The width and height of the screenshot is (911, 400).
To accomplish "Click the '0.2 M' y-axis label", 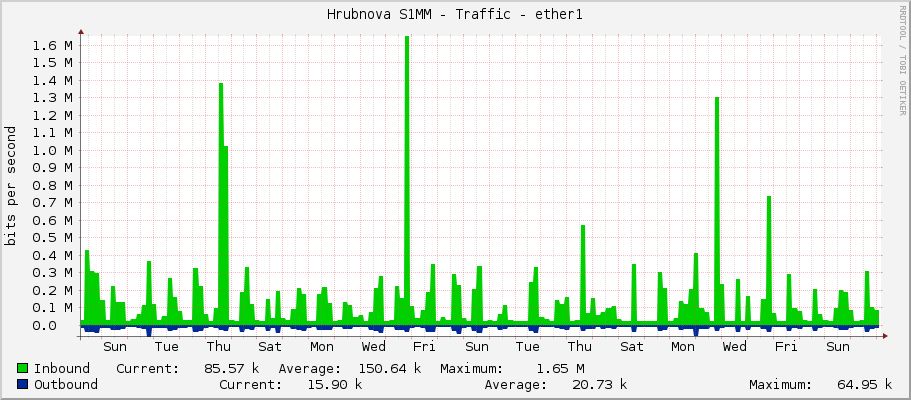I will point(52,290).
